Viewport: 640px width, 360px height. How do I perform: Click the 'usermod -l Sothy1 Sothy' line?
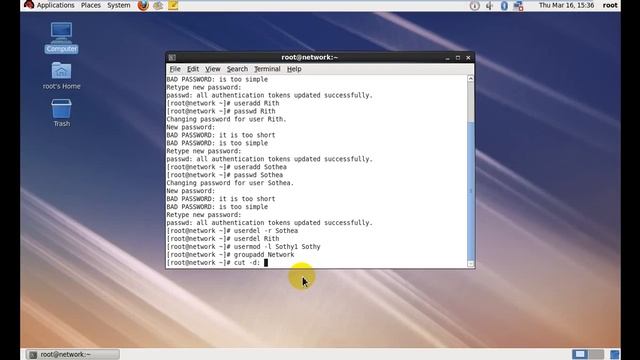click(243, 247)
